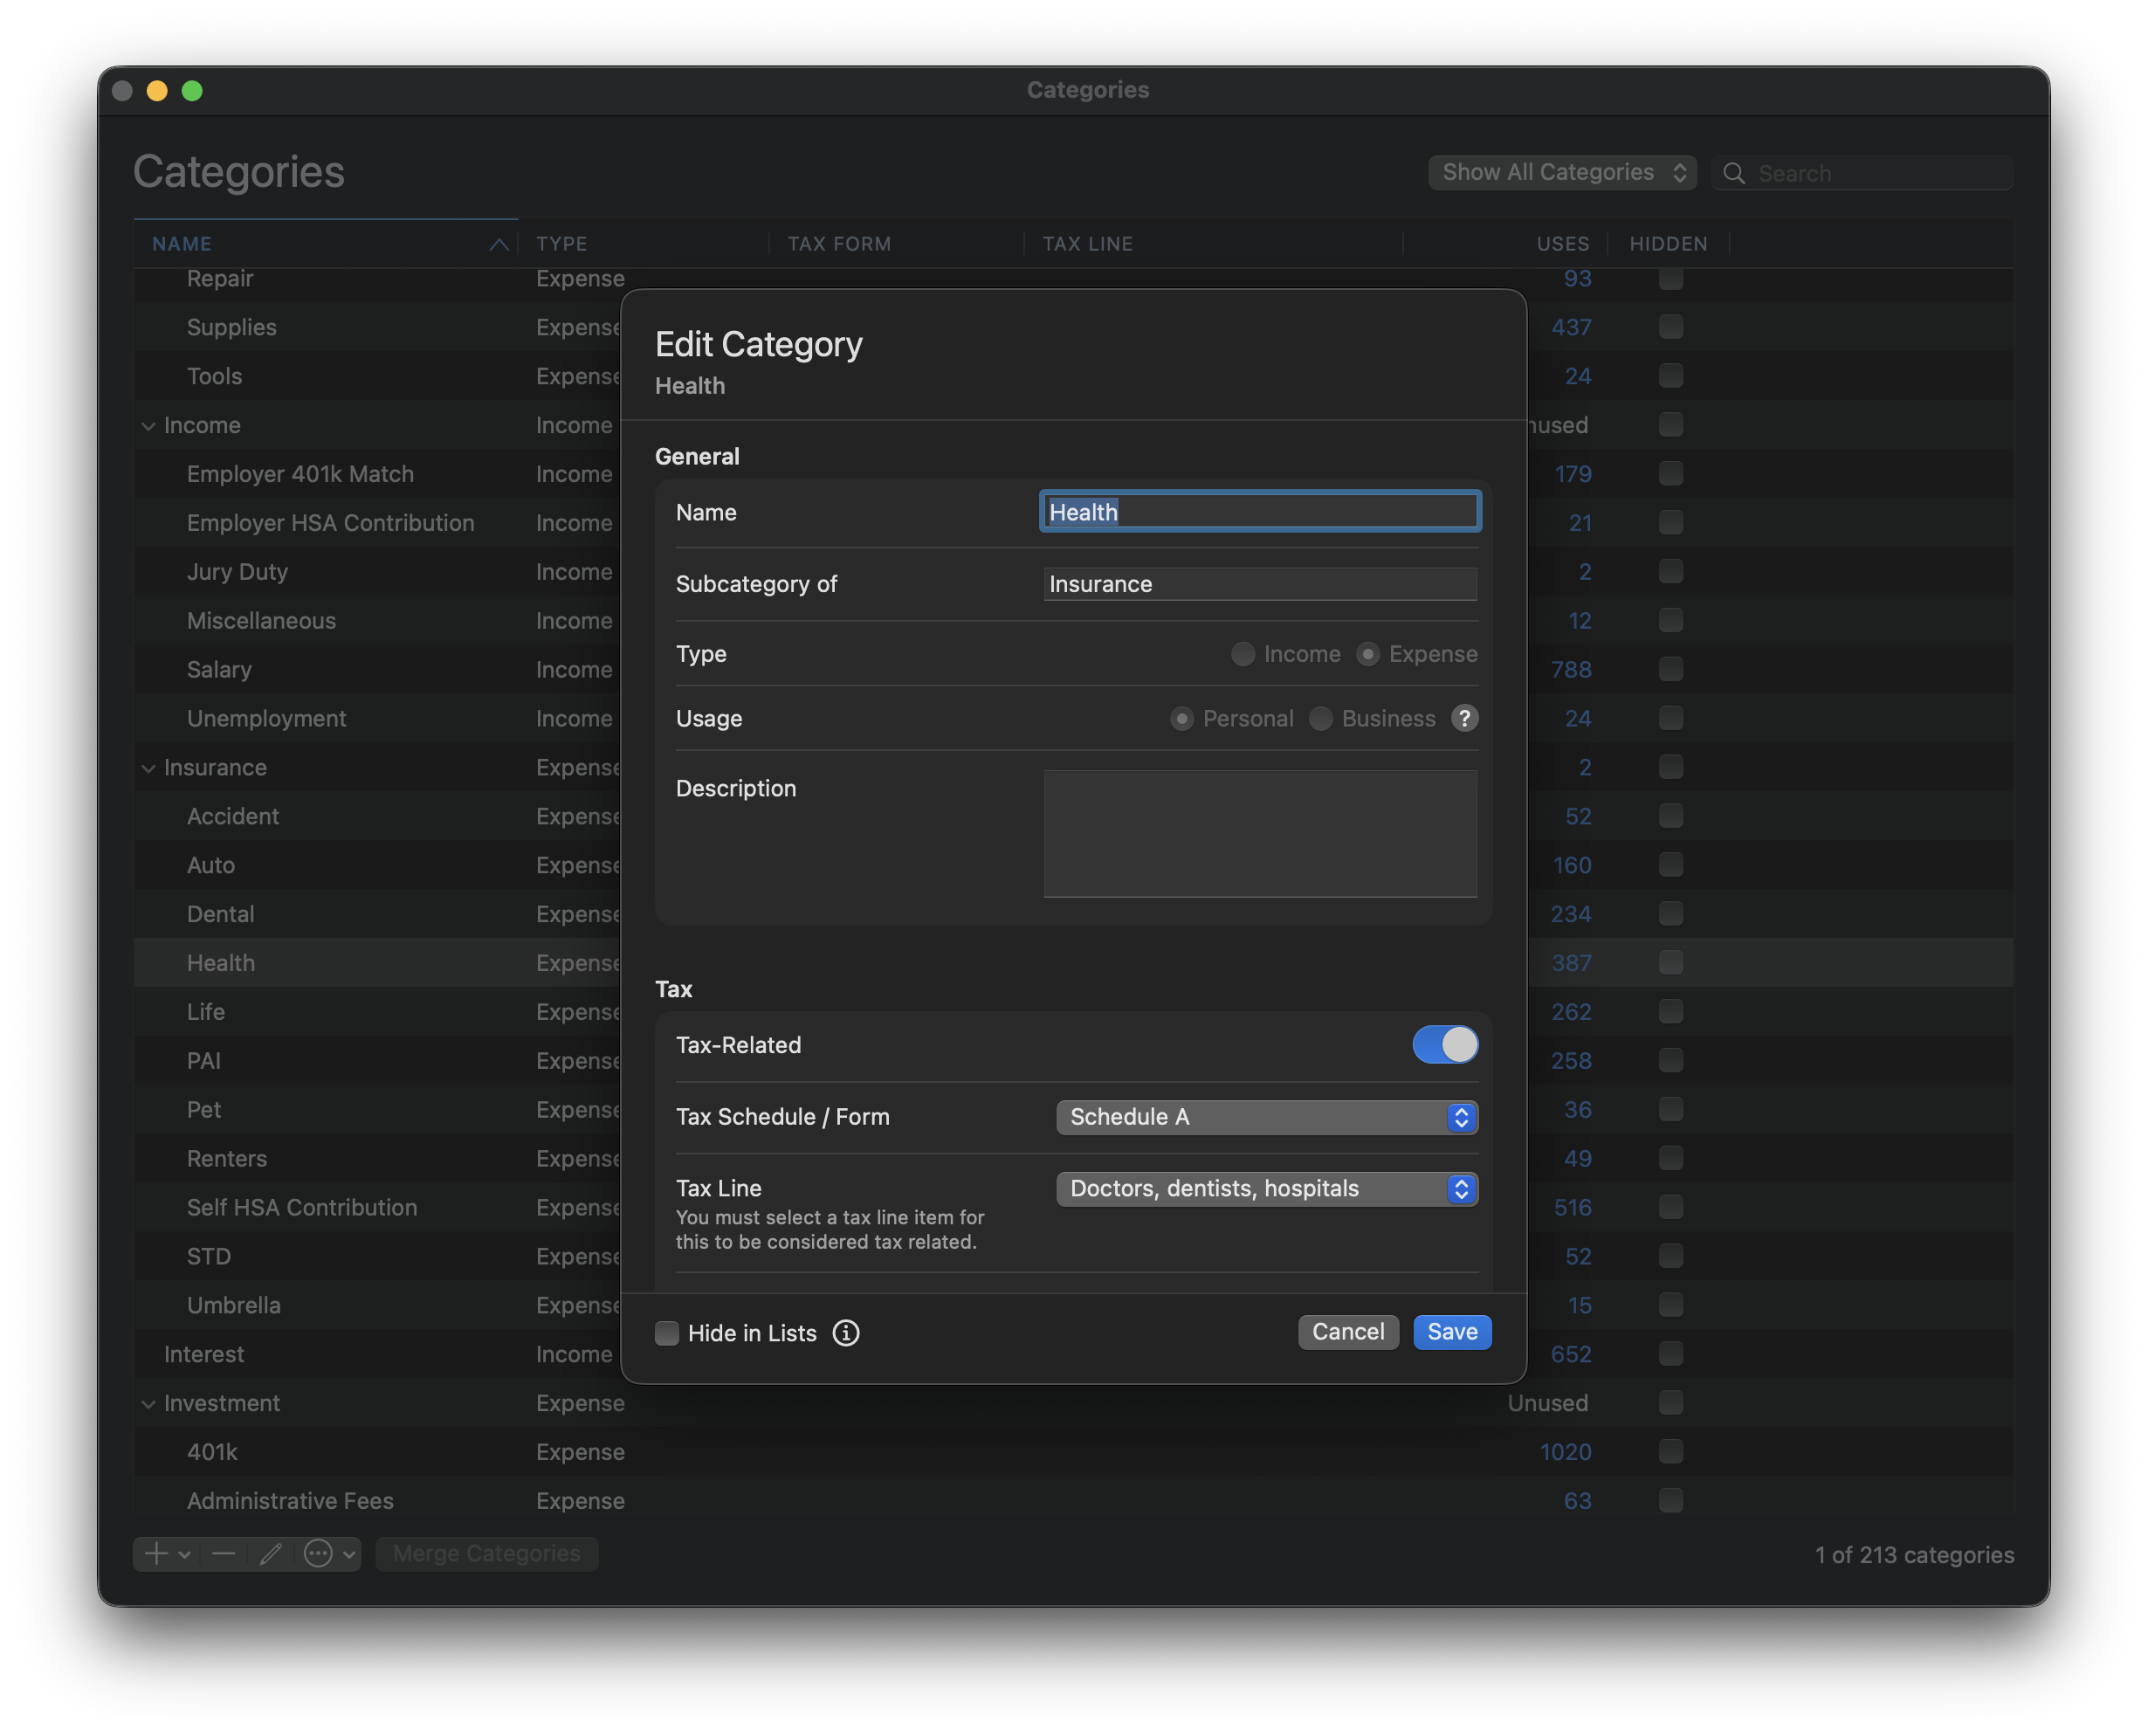The width and height of the screenshot is (2148, 1736).
Task: Click the Save button
Action: coord(1451,1332)
